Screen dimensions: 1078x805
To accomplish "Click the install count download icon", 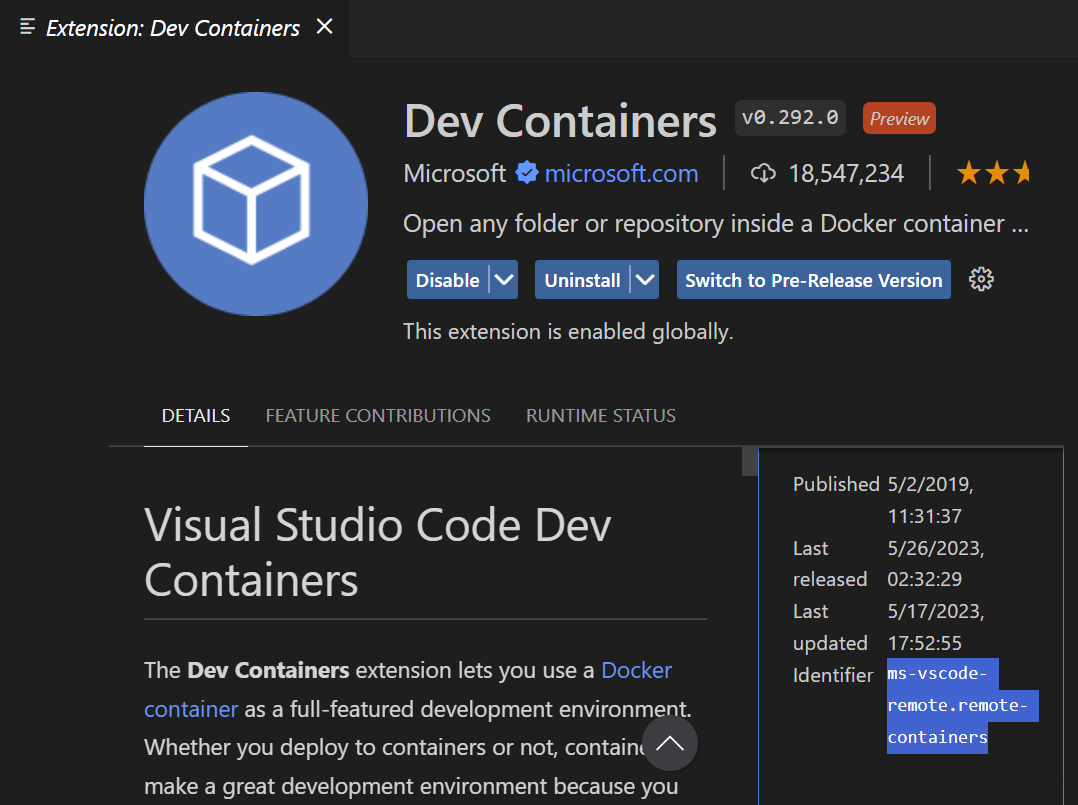I will [x=763, y=173].
